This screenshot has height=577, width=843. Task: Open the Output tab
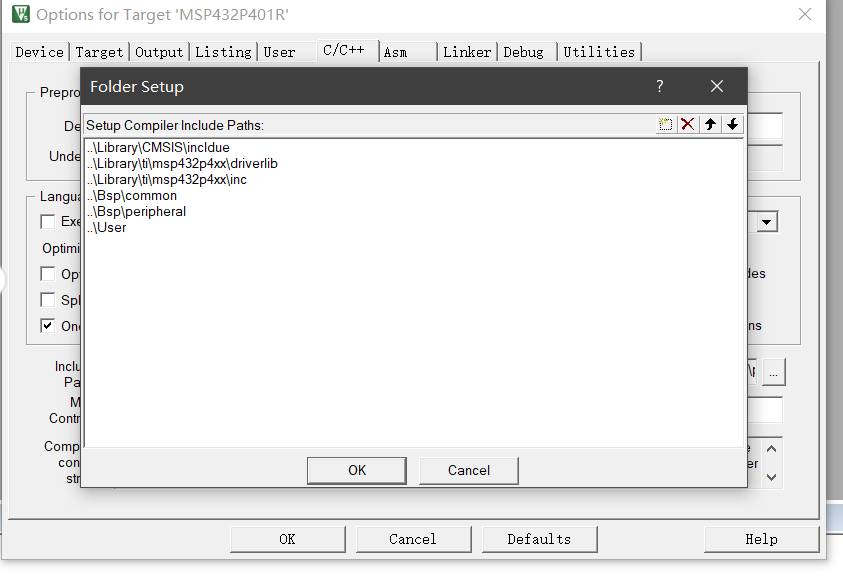(x=159, y=52)
